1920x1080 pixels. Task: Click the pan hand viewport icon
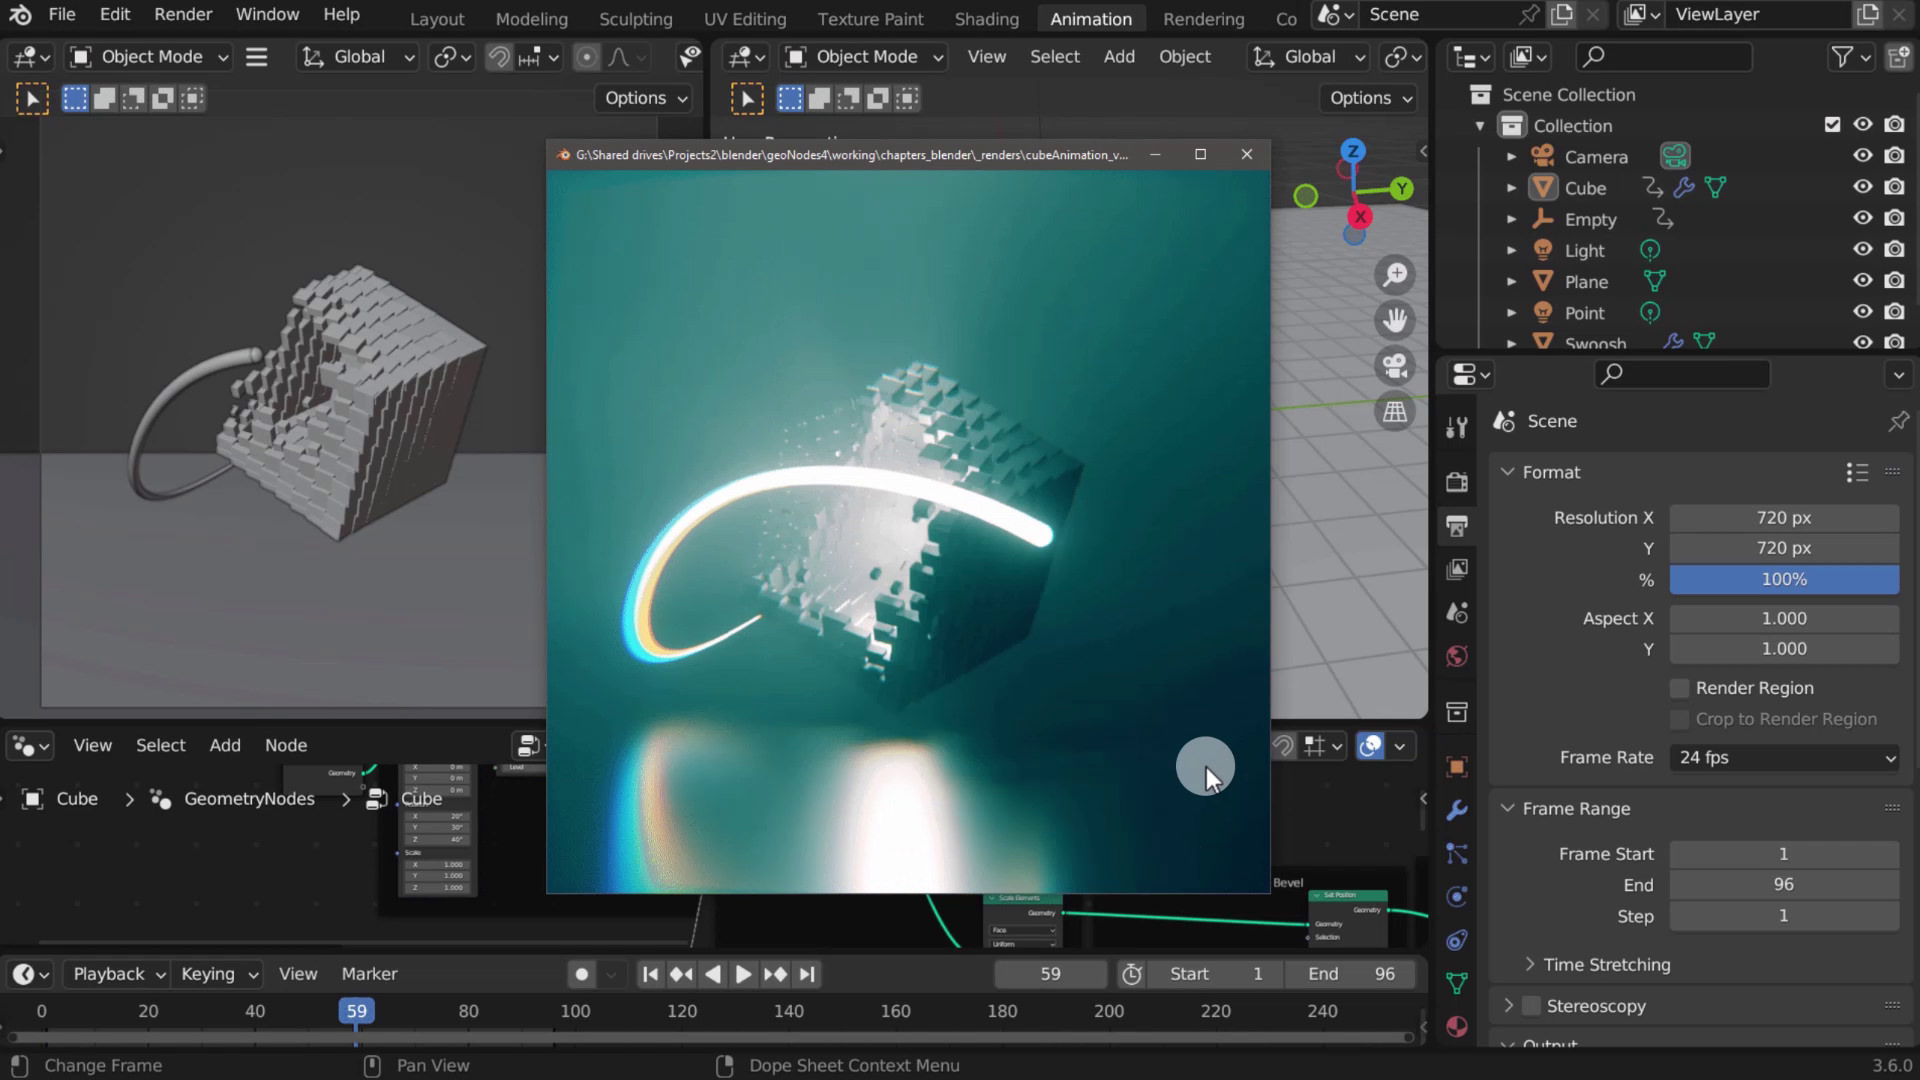coord(1395,320)
